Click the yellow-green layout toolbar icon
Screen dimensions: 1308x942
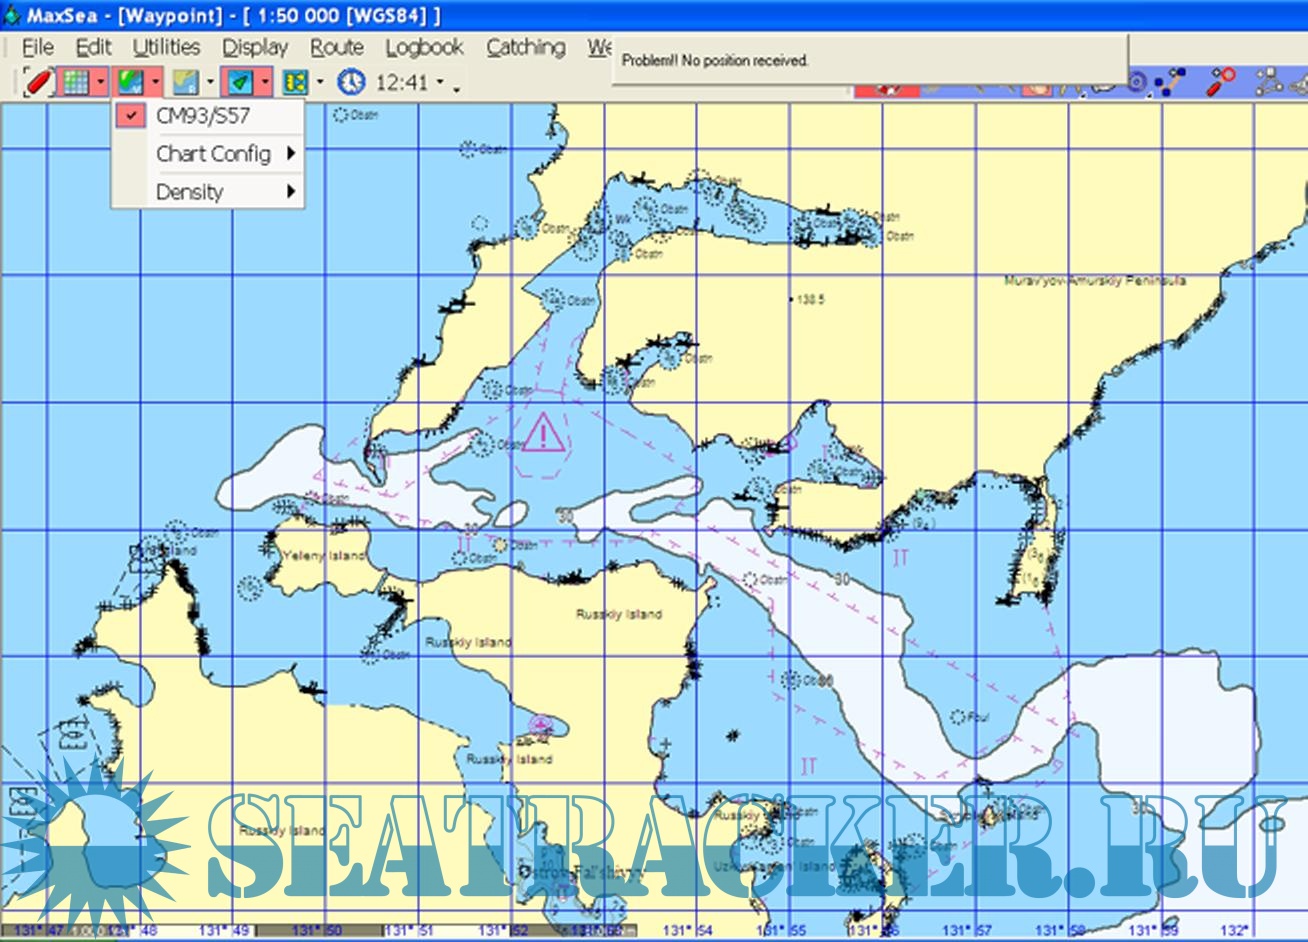pos(294,81)
